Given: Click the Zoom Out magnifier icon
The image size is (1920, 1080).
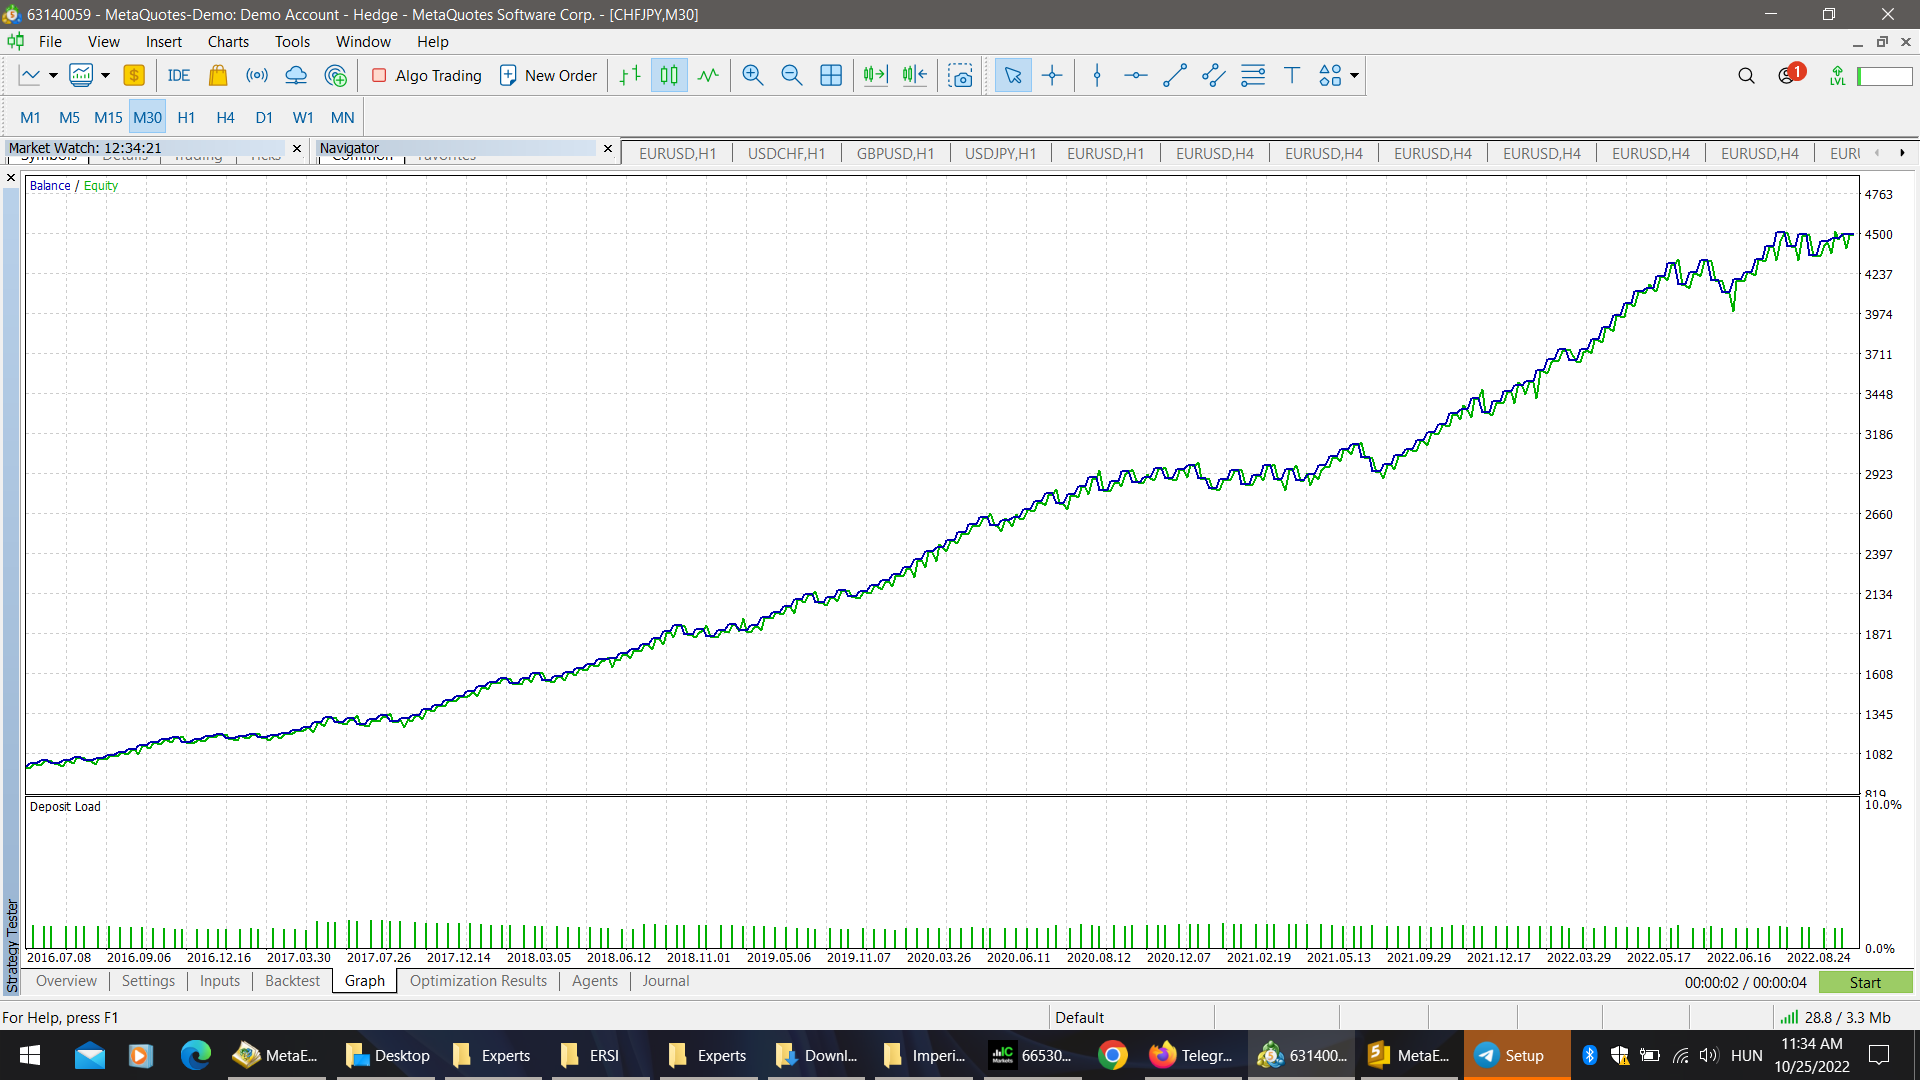Looking at the screenshot, I should click(791, 75).
